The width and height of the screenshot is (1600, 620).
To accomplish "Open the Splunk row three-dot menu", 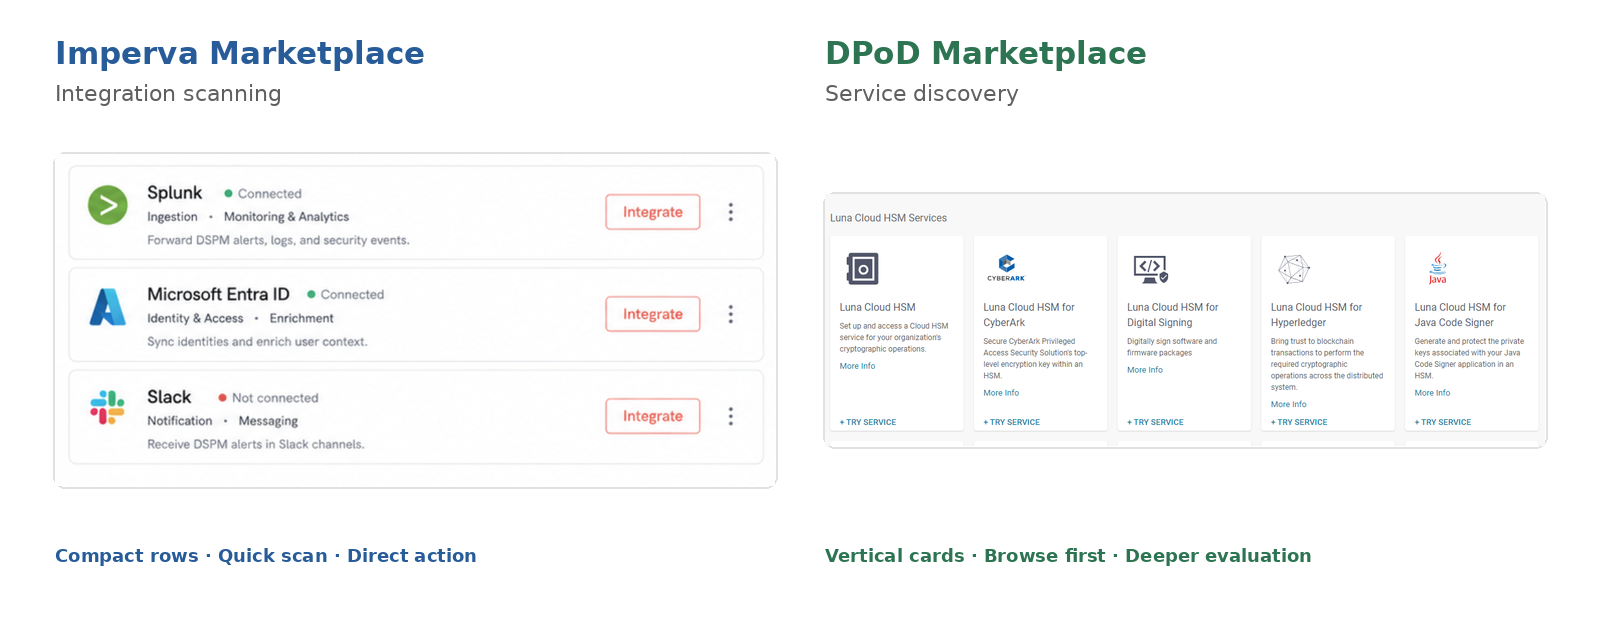I will click(731, 212).
